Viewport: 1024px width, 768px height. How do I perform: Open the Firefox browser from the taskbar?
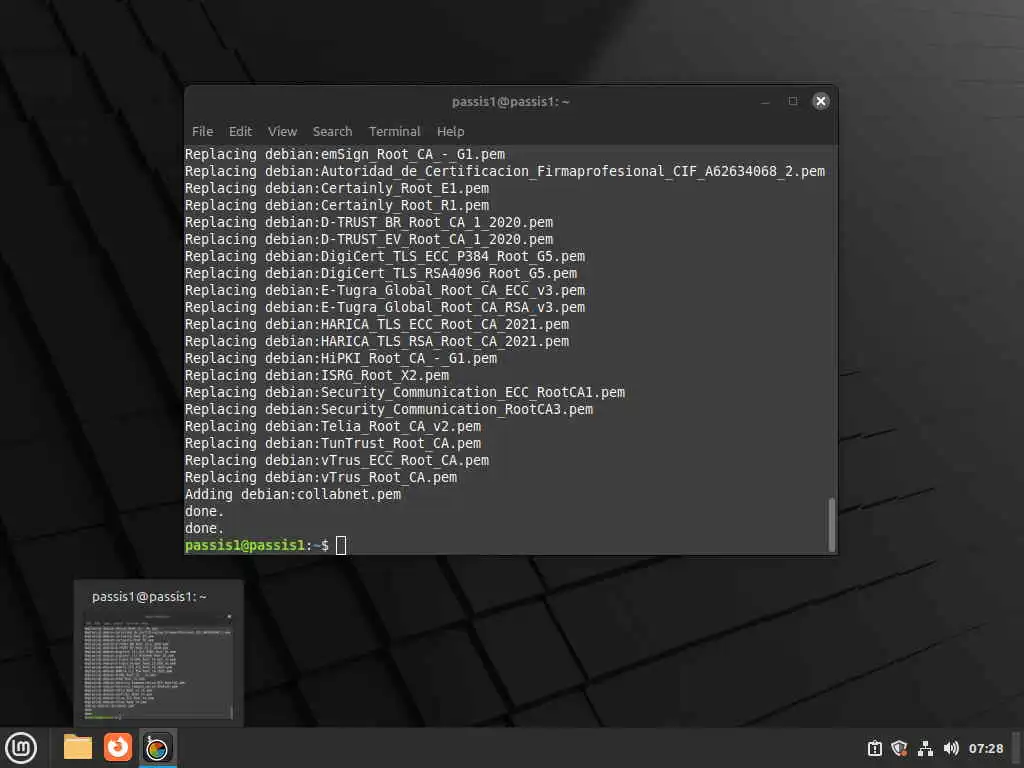[x=118, y=747]
